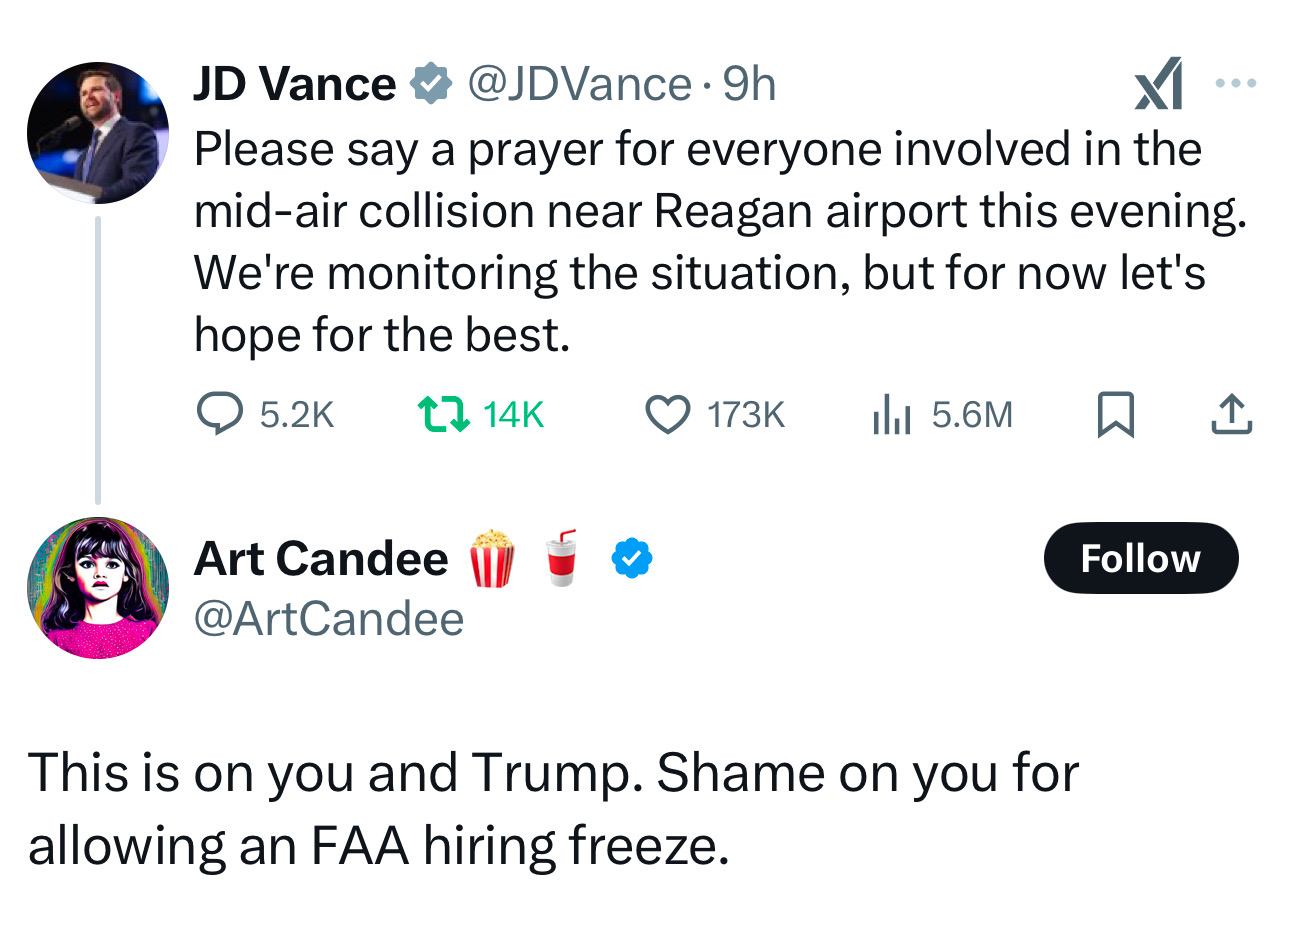Click the reply comment bubble icon
This screenshot has height=931, width=1290.
(x=219, y=414)
